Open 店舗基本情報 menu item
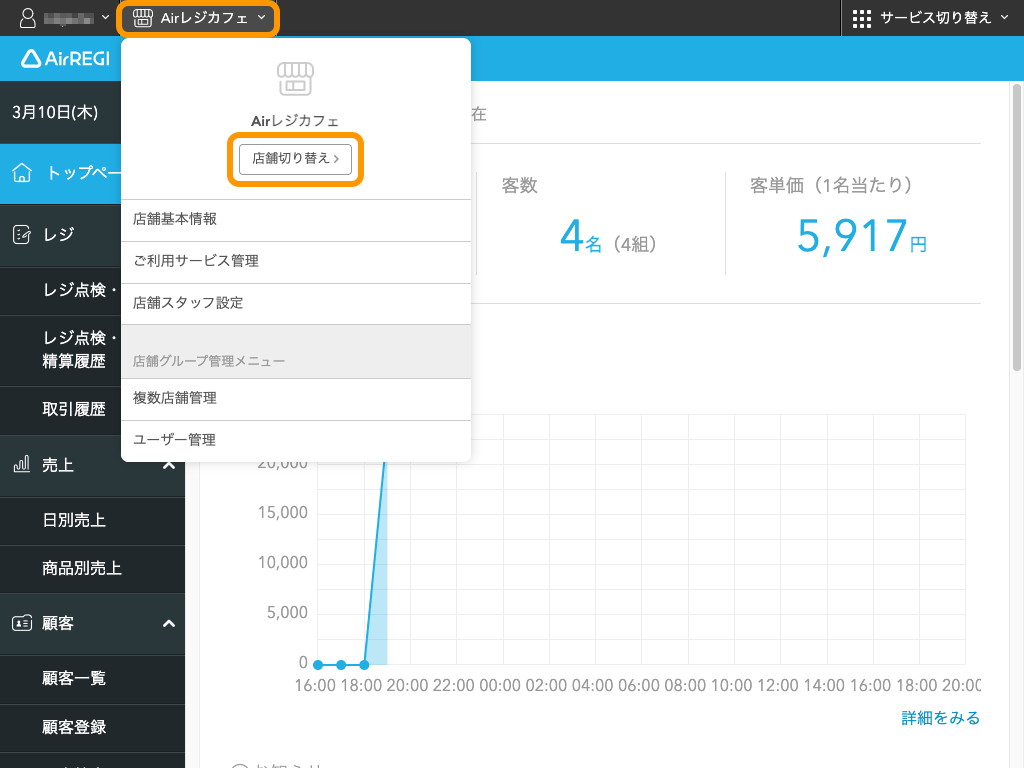1024x768 pixels. [296, 219]
